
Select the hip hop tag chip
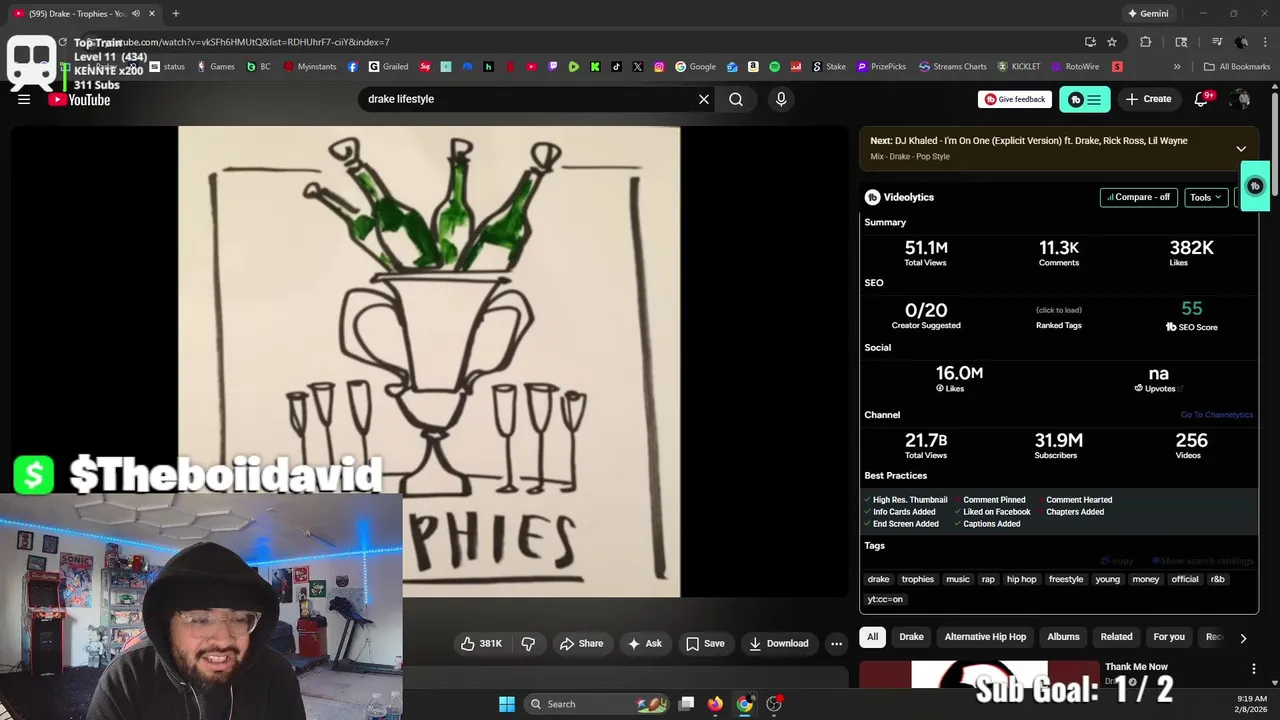[x=1021, y=579]
